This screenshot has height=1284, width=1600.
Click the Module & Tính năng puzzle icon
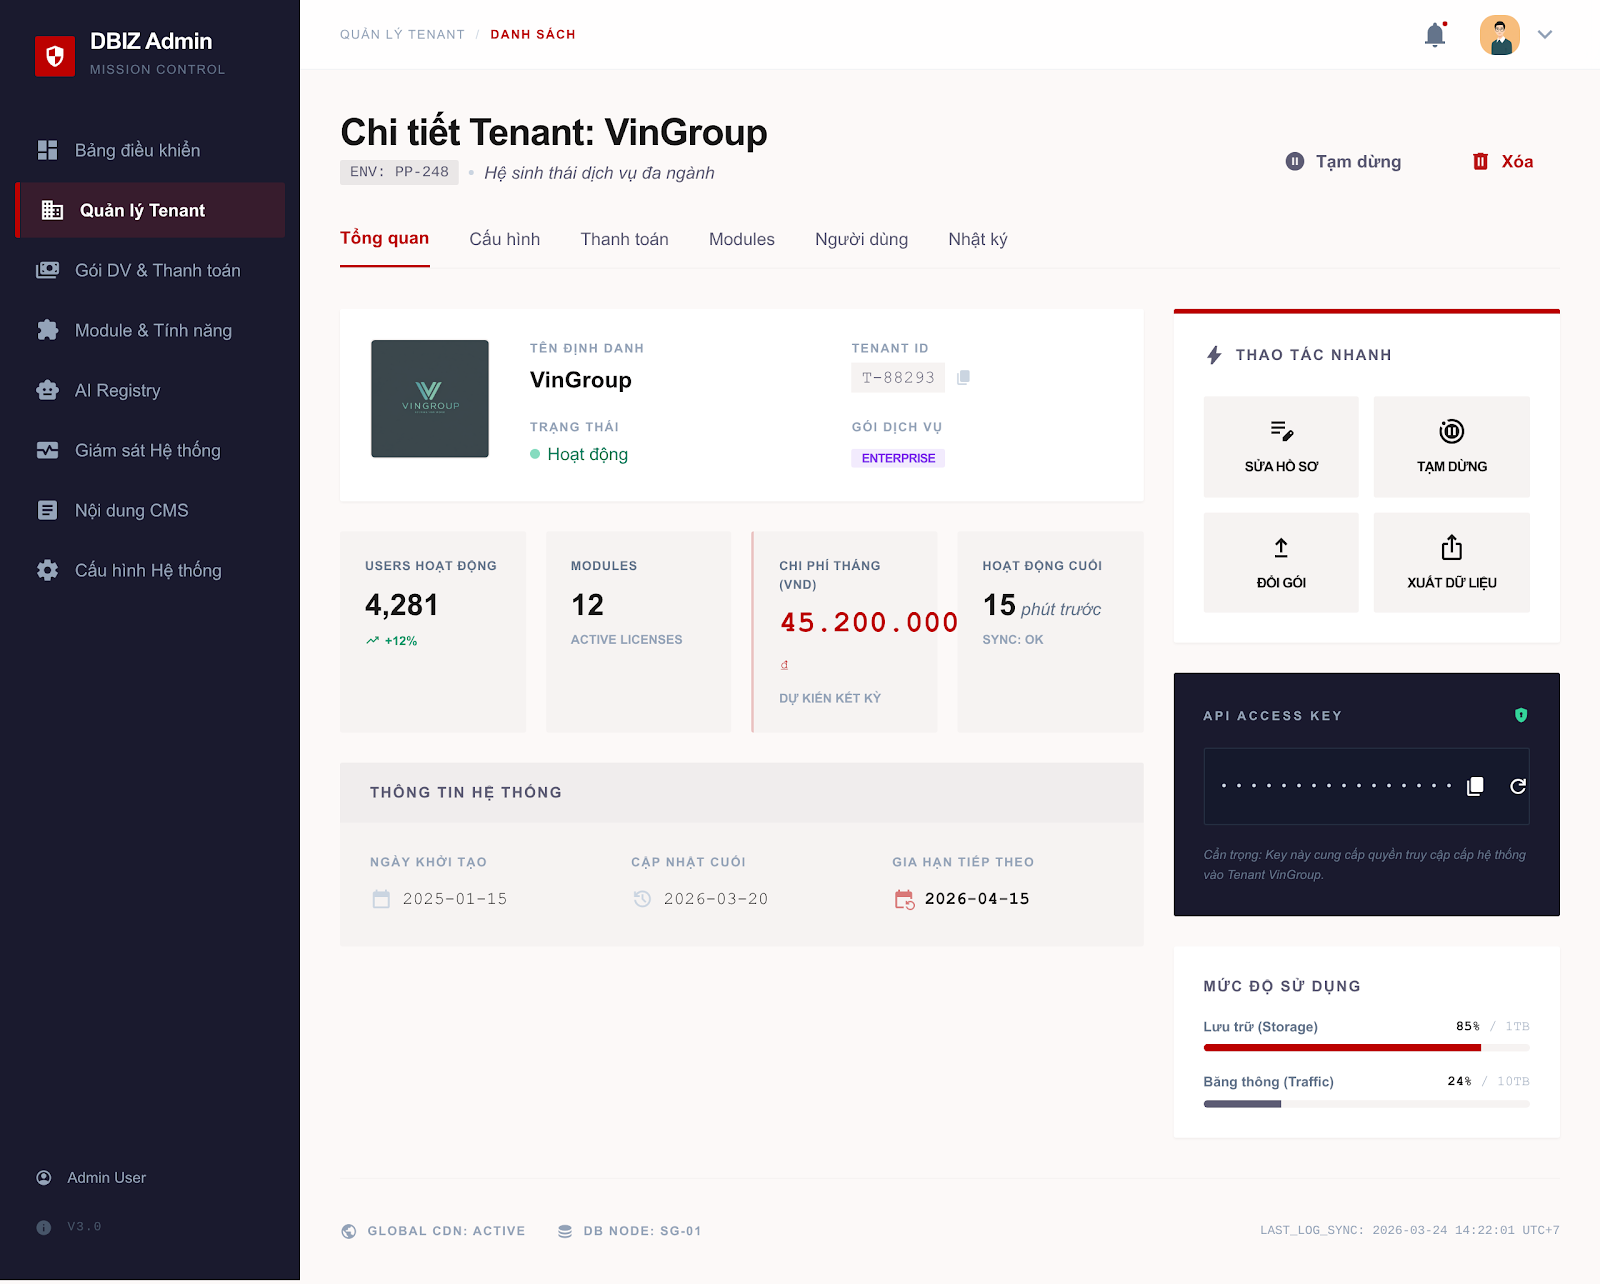[x=47, y=330]
